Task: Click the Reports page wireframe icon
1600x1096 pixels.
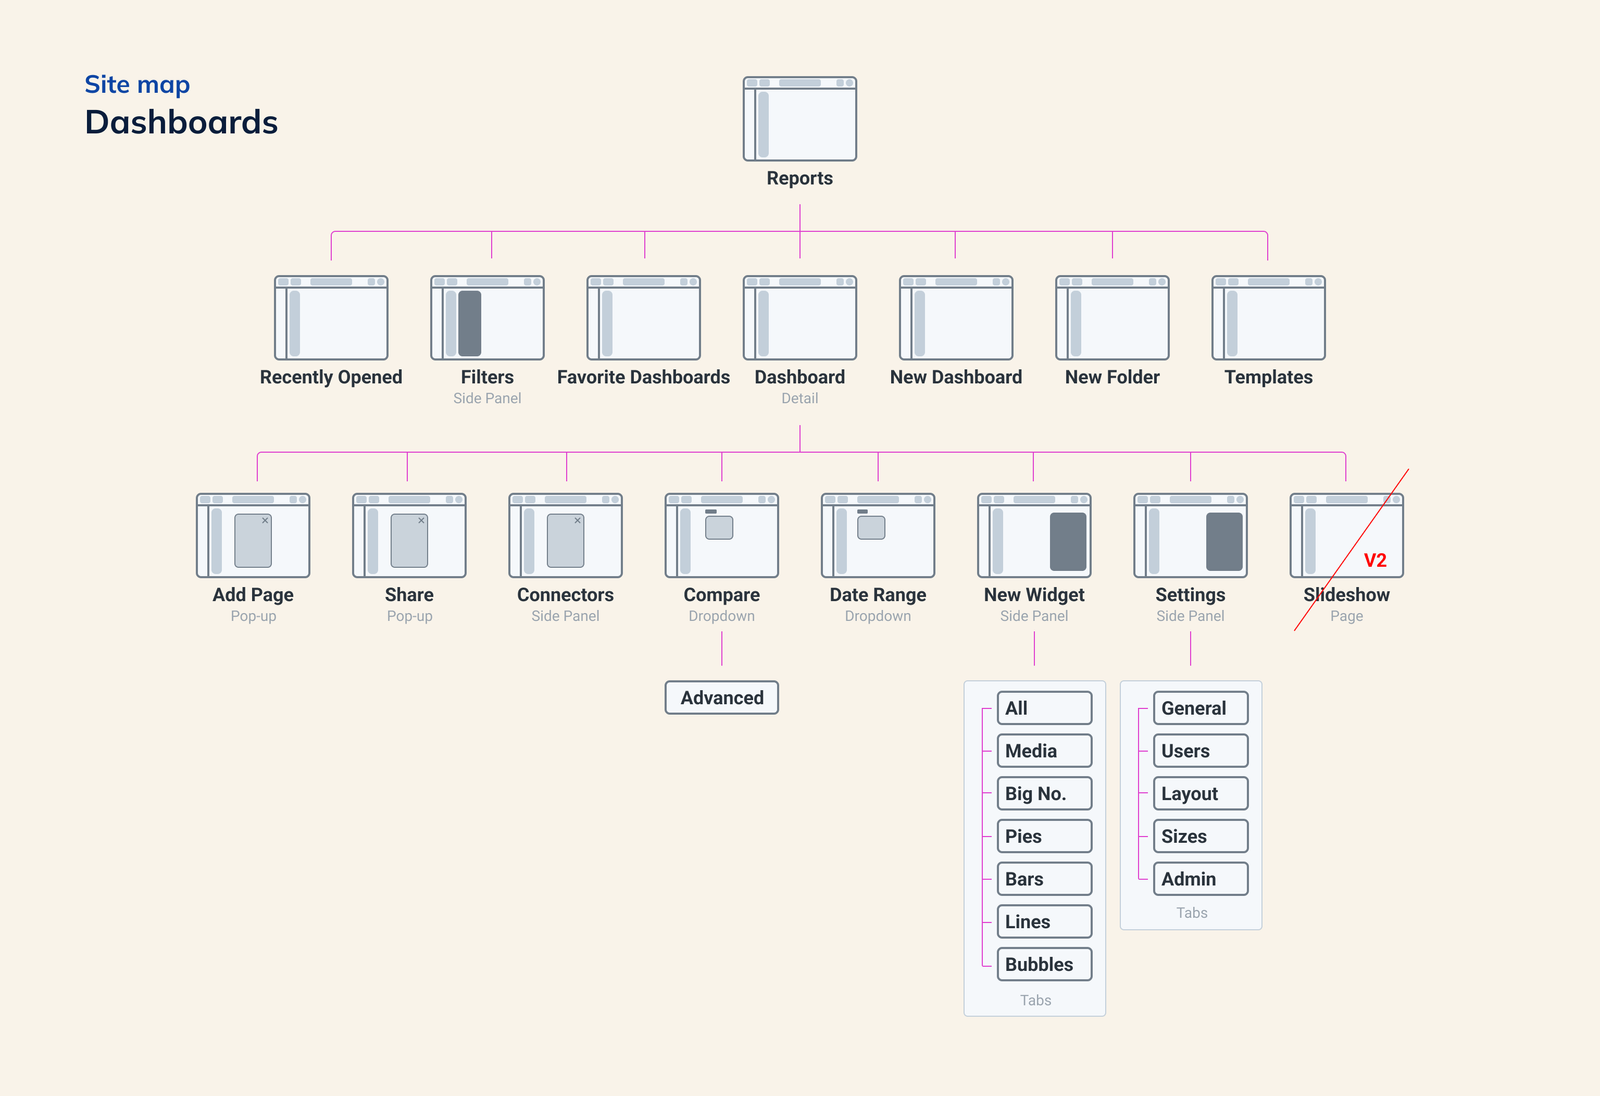Action: coord(799,119)
